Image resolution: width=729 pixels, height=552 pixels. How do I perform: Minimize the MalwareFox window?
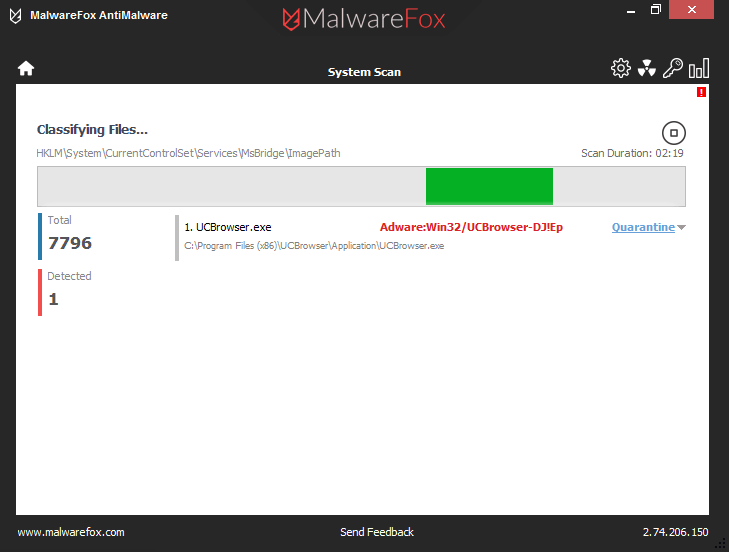[x=628, y=10]
